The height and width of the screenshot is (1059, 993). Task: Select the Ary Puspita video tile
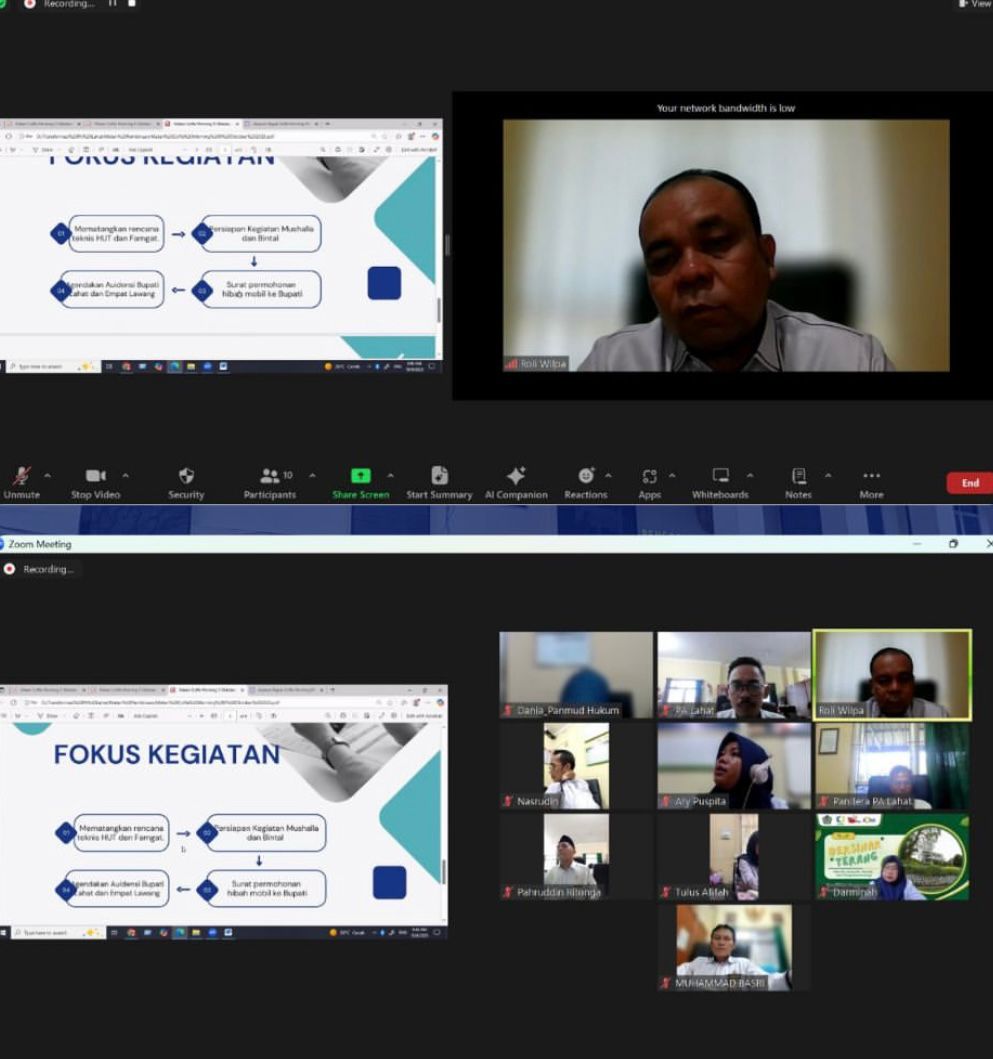(734, 766)
